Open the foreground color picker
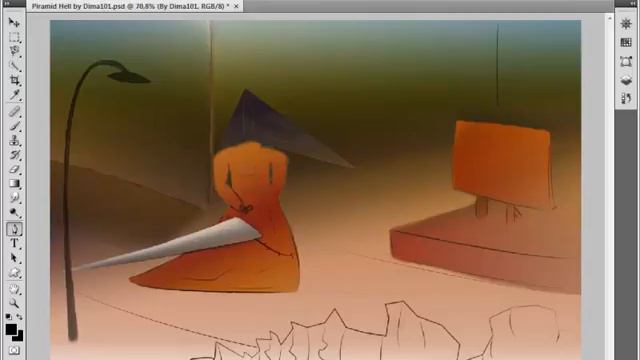 click(11, 329)
